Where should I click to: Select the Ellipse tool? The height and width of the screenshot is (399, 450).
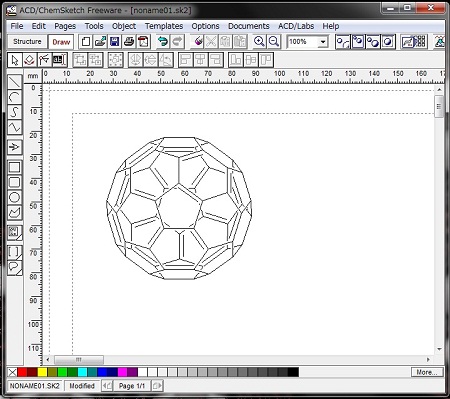click(14, 197)
